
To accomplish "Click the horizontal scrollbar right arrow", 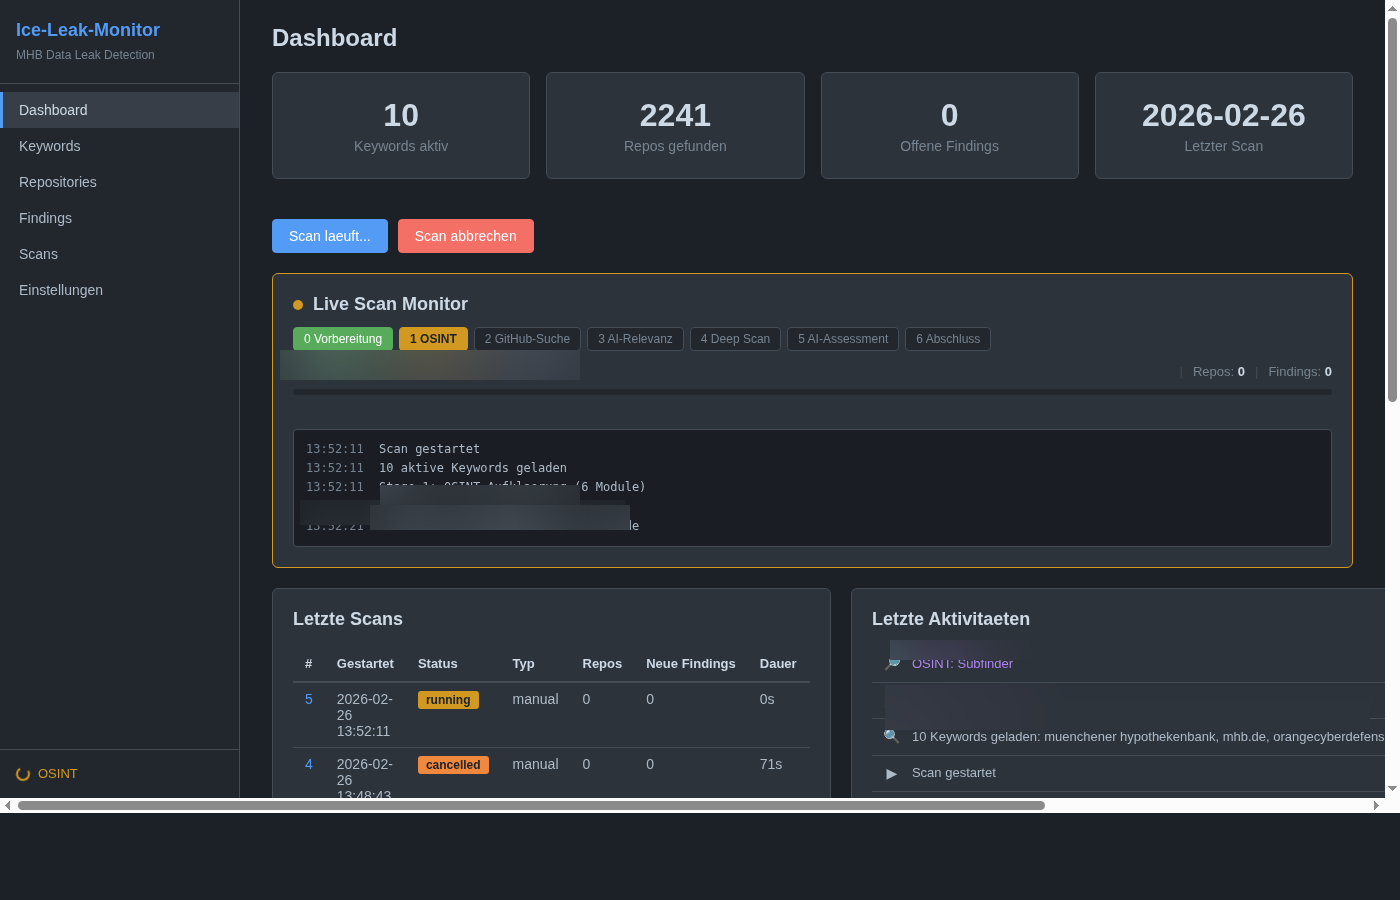I will tap(1376, 805).
